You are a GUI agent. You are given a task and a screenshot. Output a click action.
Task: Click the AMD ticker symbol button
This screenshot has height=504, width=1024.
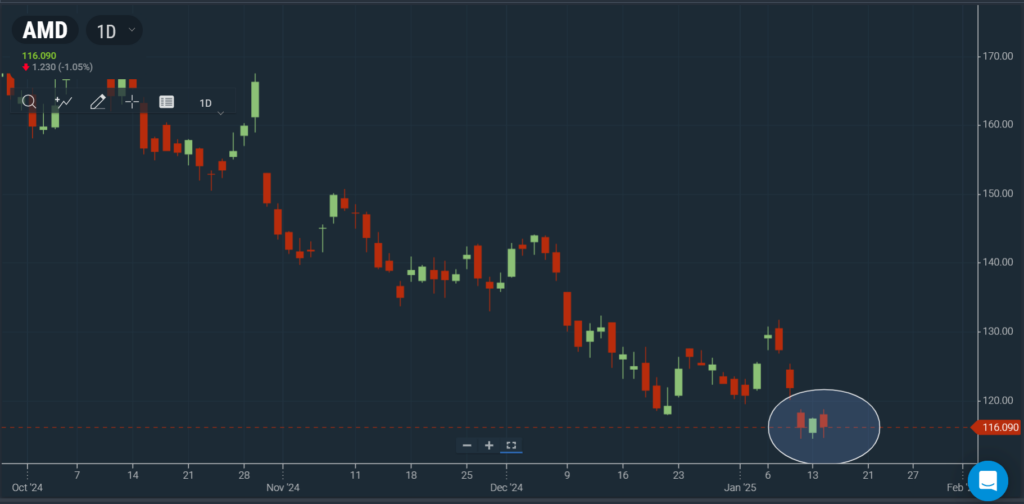[46, 31]
